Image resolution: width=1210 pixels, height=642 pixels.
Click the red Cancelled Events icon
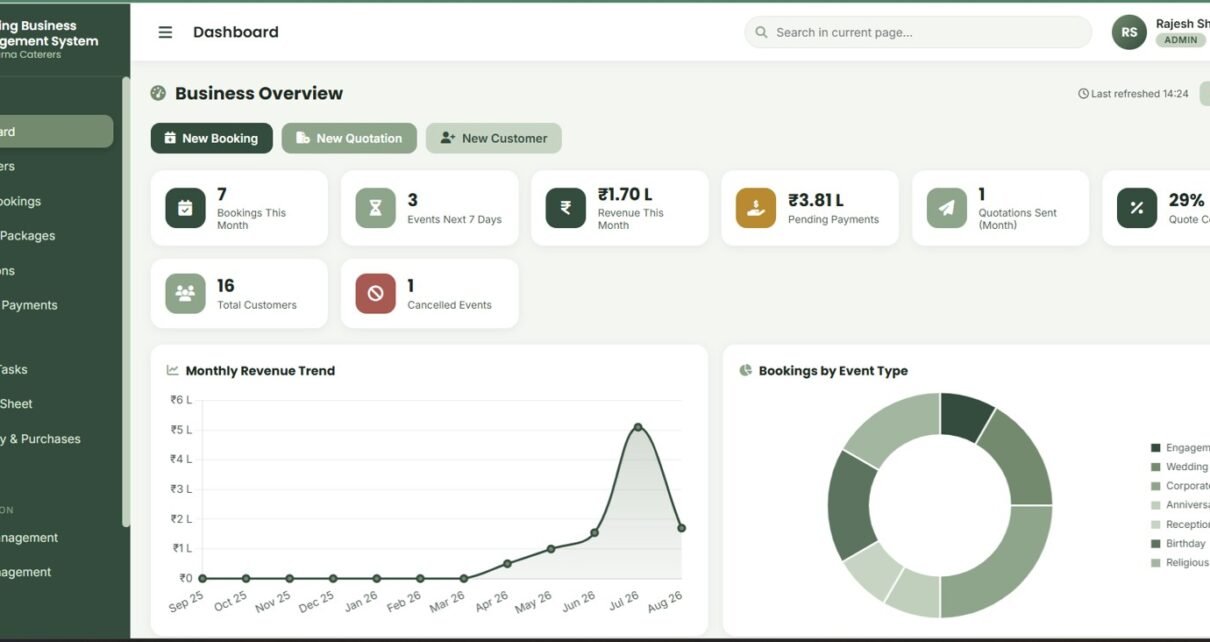[375, 293]
